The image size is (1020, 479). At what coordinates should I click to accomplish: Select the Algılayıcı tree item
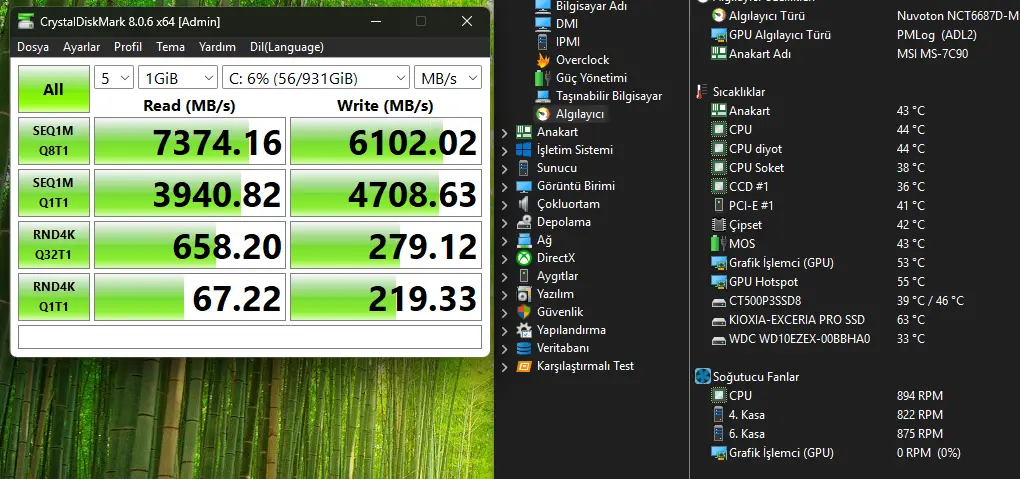[x=580, y=114]
